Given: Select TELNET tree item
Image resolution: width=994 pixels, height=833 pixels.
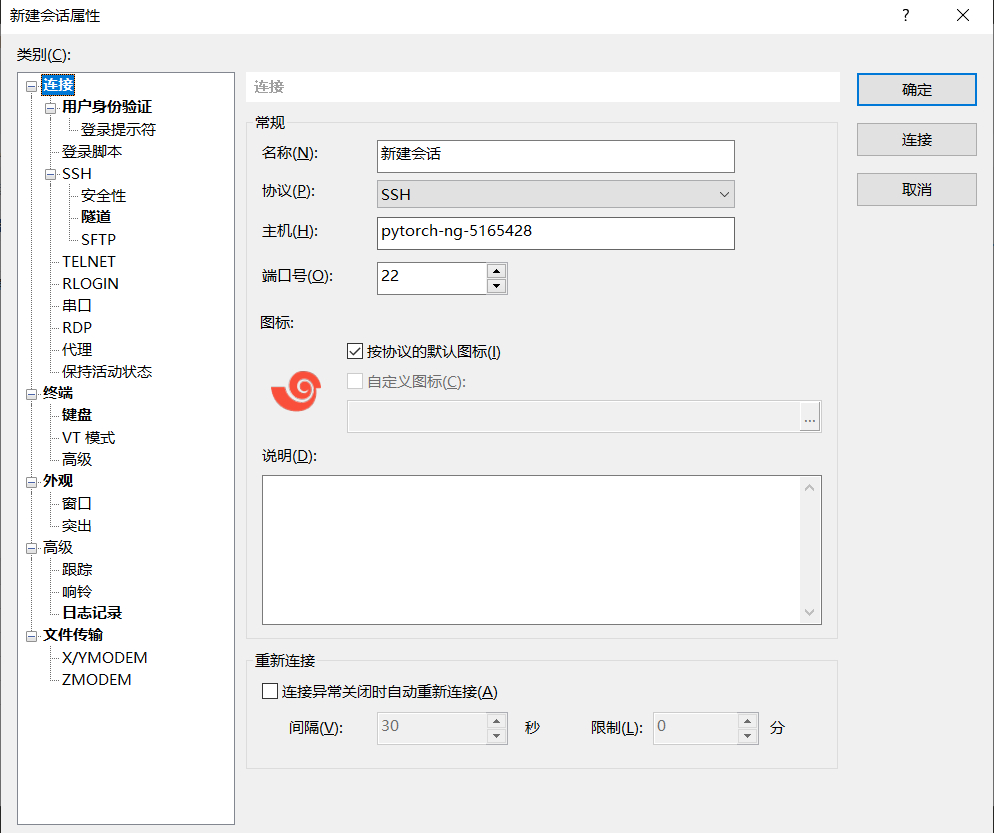Looking at the screenshot, I should tap(89, 262).
